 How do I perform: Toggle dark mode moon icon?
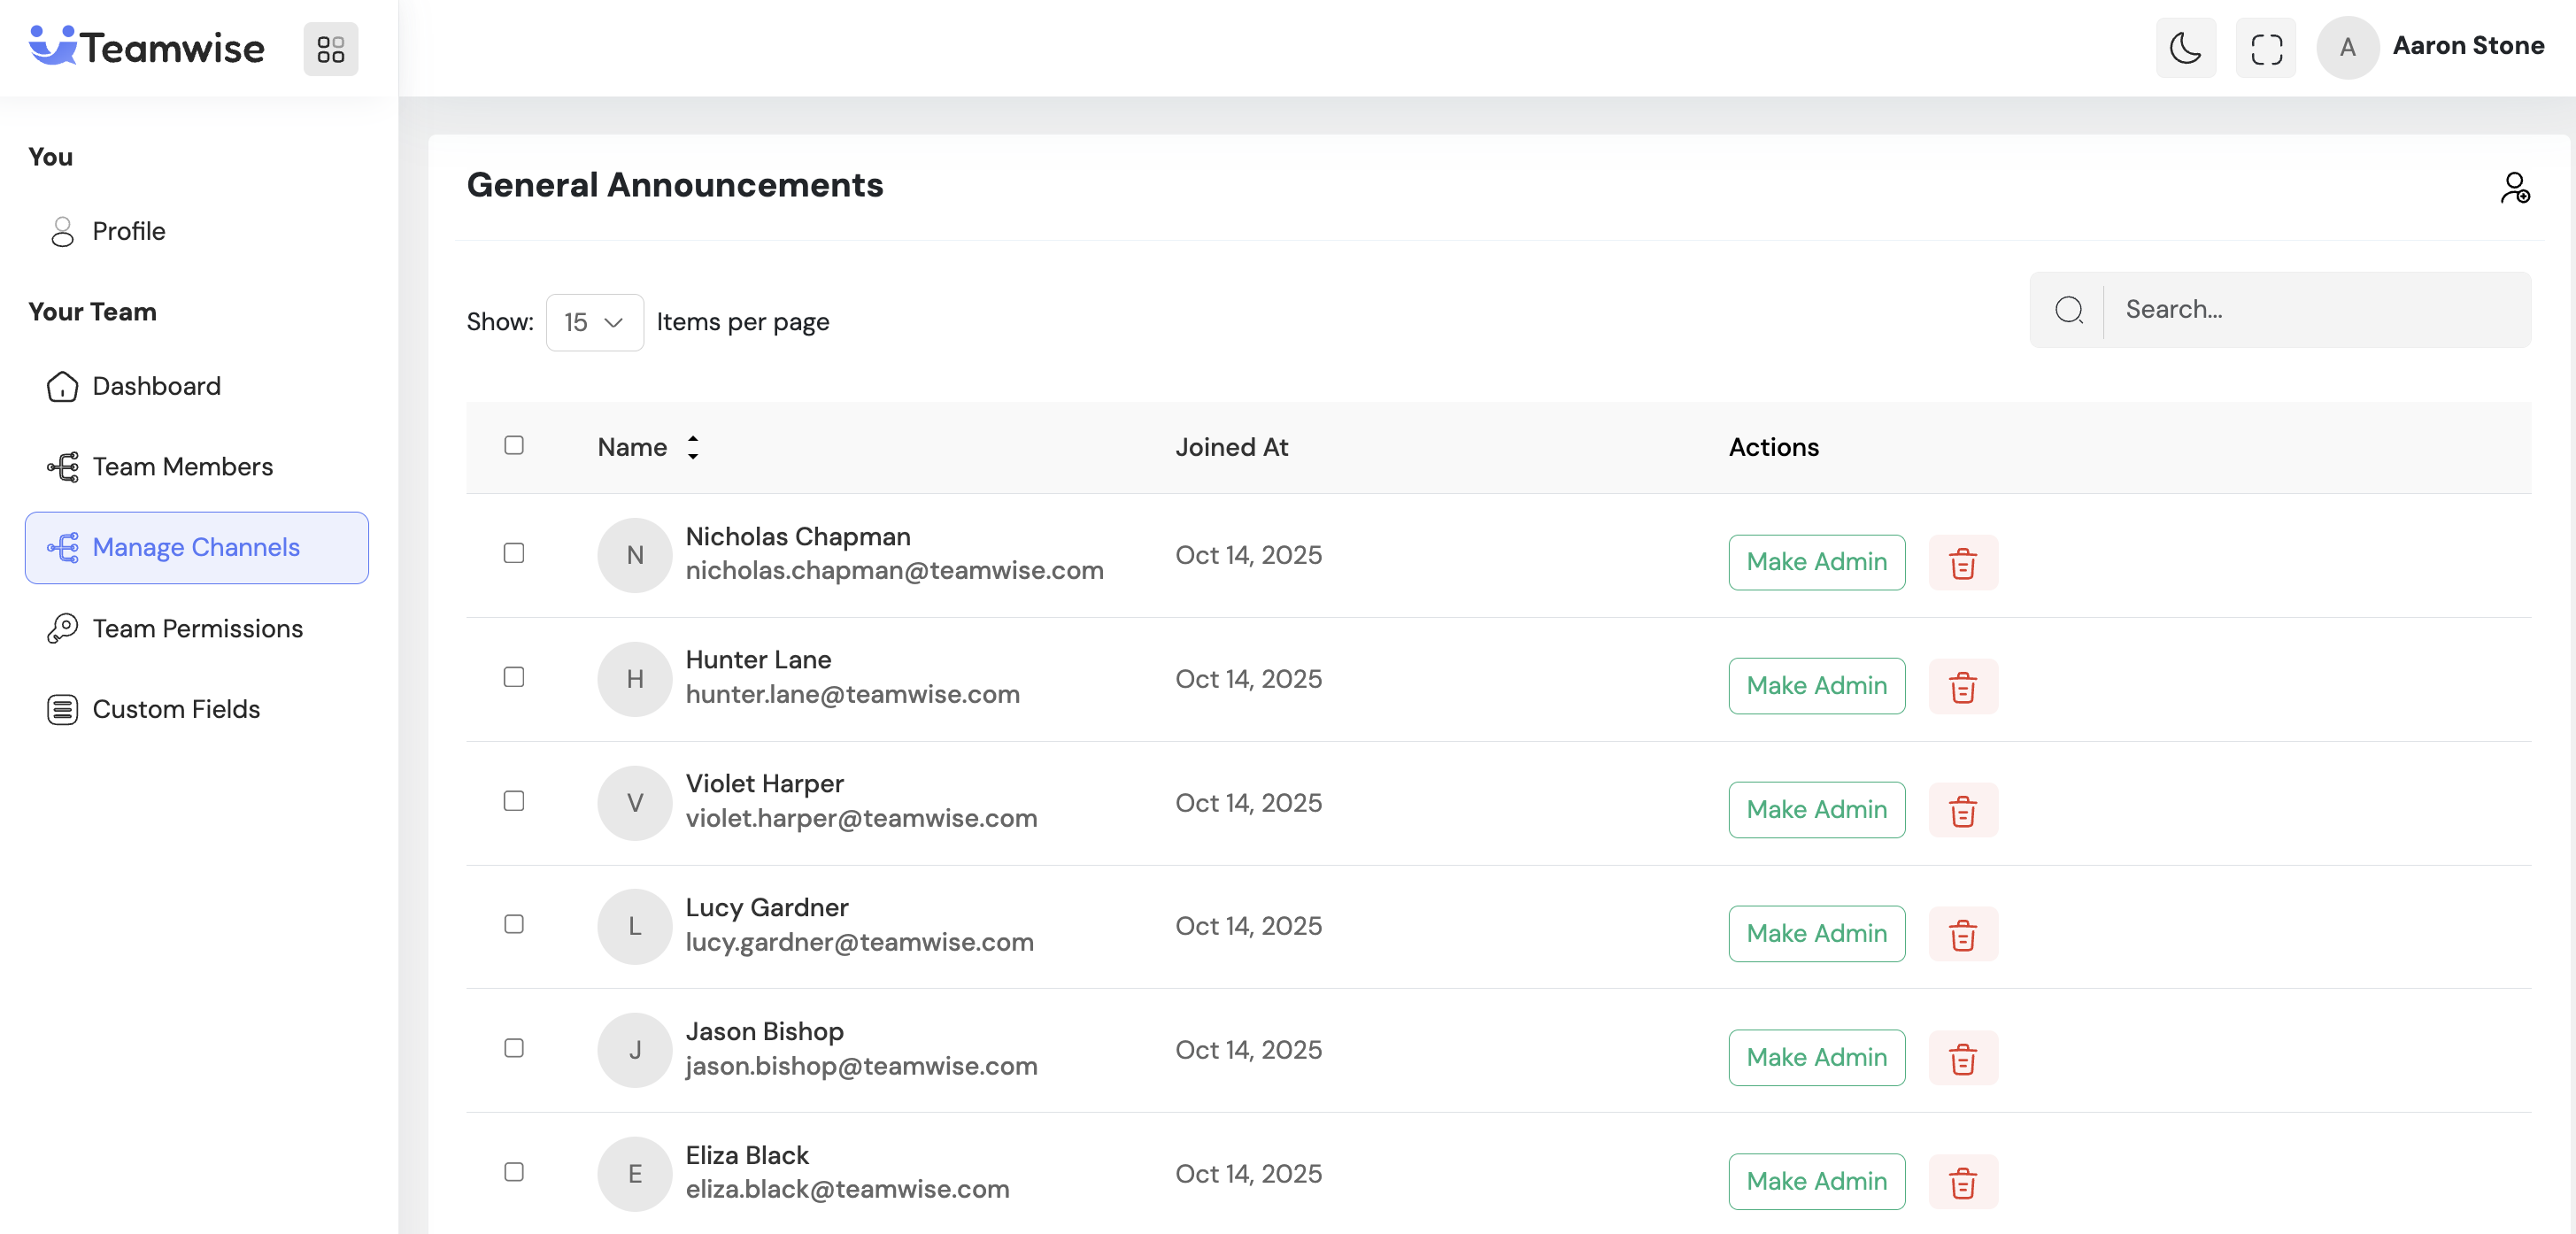(x=2185, y=48)
